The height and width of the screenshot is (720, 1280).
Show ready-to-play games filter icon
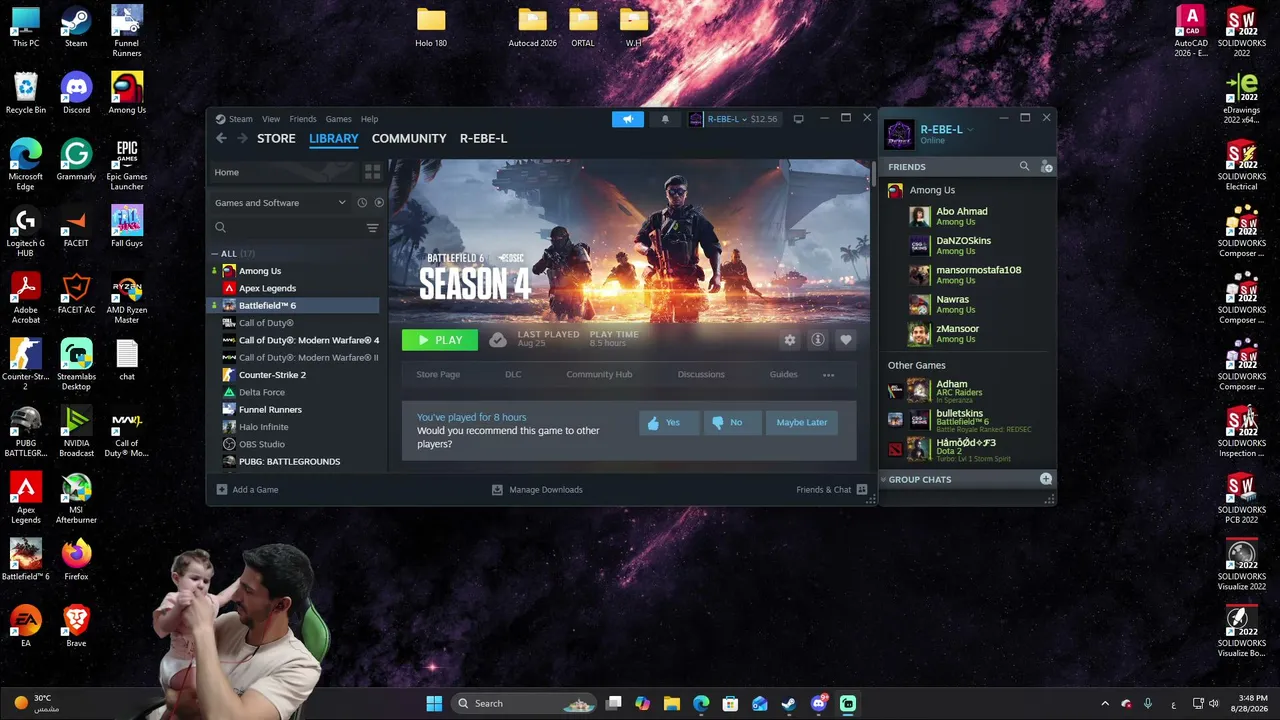click(x=379, y=203)
